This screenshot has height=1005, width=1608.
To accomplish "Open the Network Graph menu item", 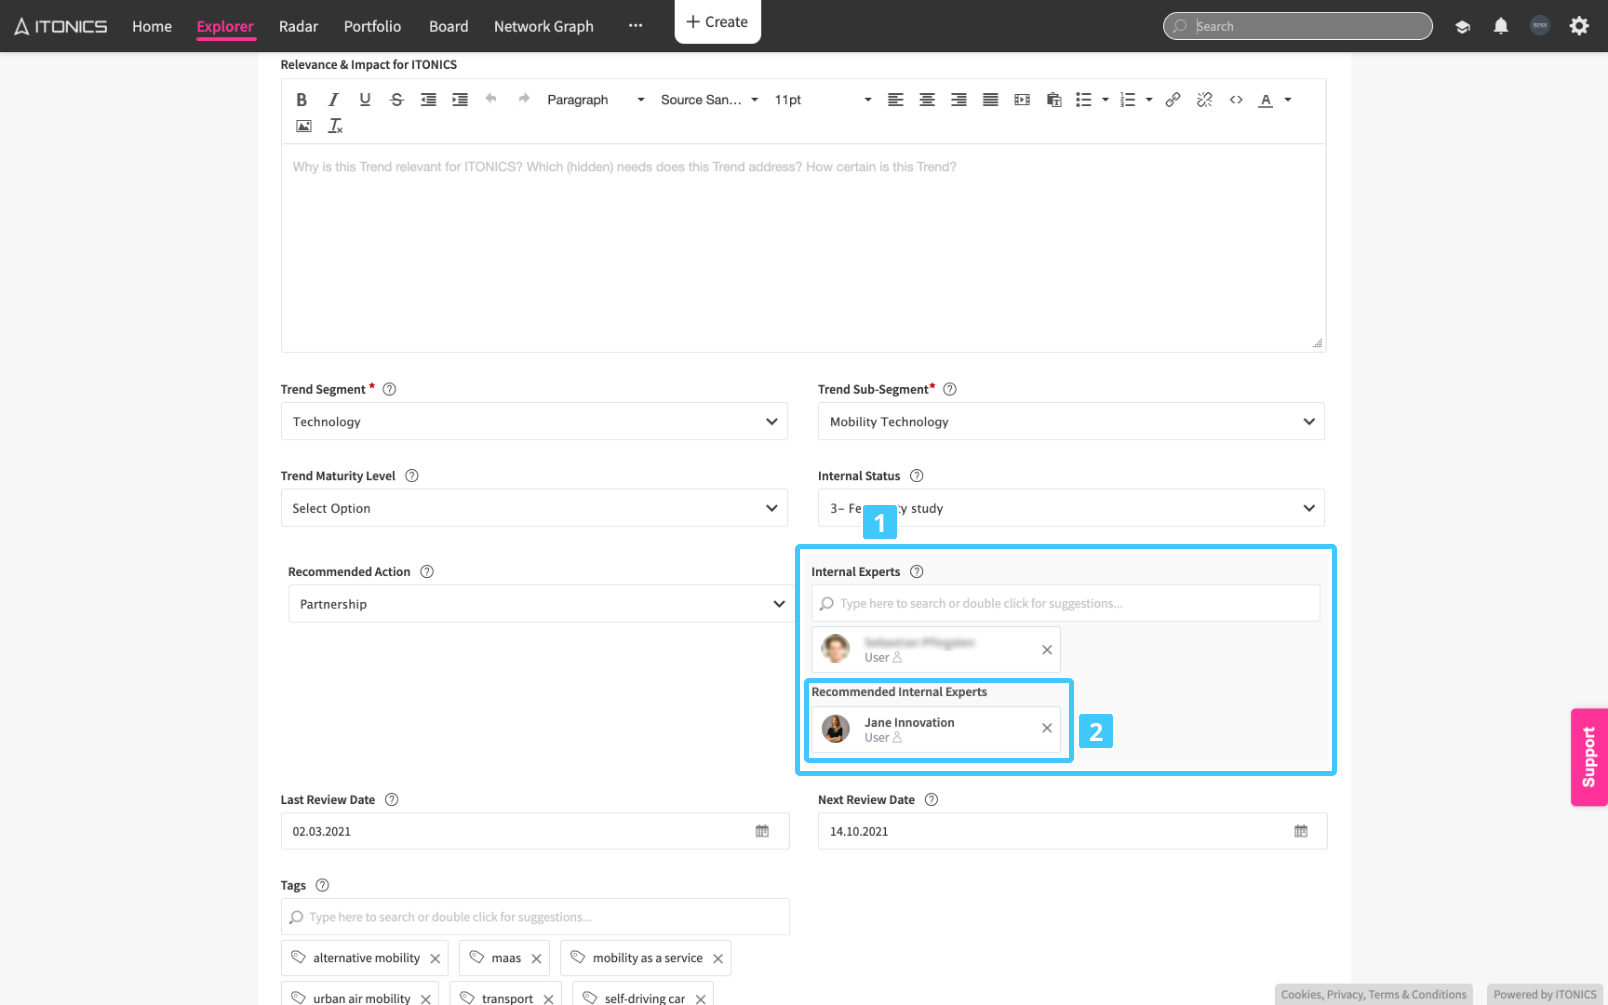I will pos(543,27).
